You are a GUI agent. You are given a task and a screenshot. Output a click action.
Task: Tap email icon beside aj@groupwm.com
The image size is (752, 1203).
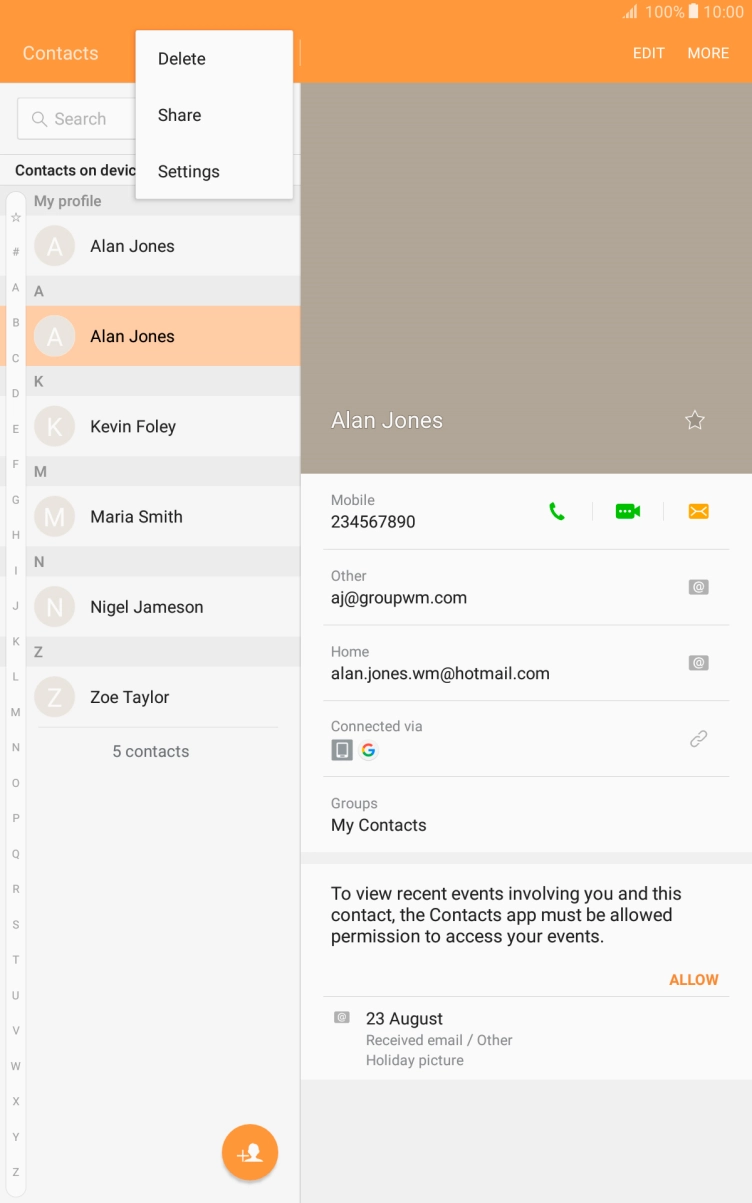coord(698,587)
